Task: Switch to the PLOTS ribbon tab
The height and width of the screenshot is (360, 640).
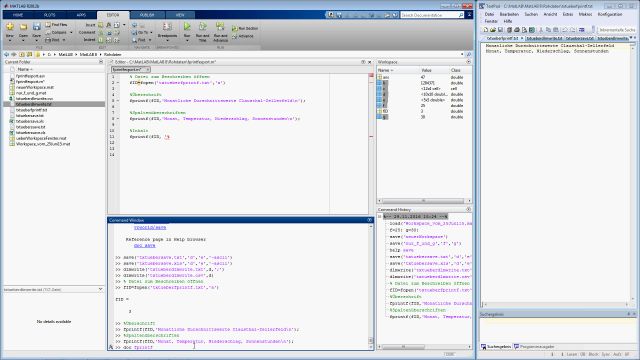Action: (x=49, y=15)
